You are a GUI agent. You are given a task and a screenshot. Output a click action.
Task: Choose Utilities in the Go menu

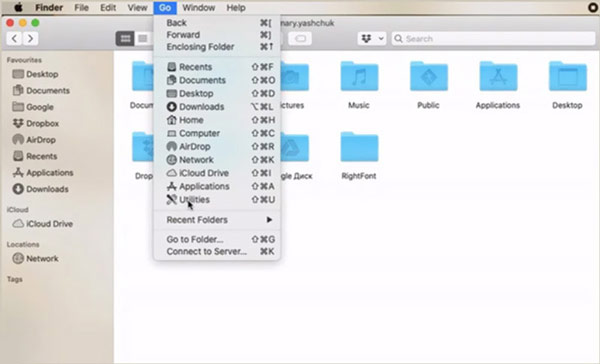[217, 200]
